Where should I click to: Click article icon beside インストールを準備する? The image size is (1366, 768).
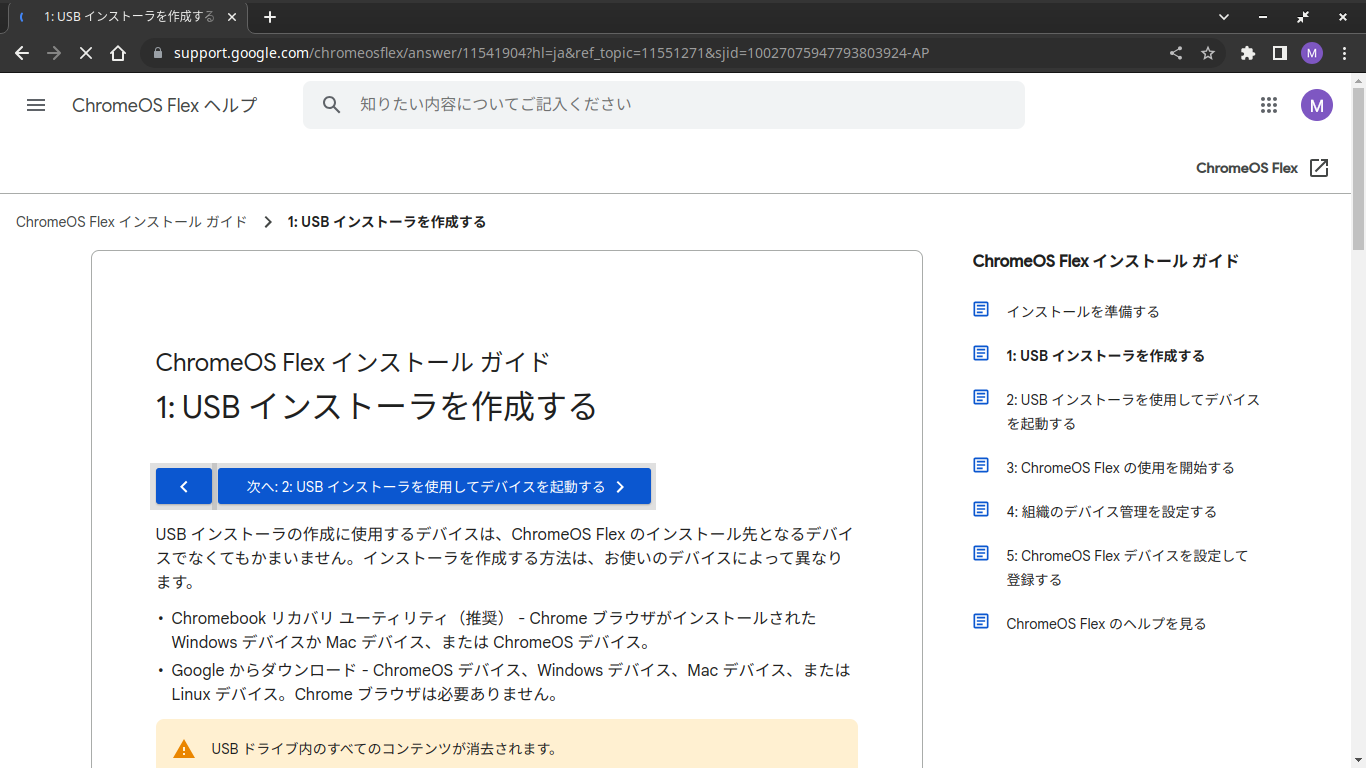tap(981, 310)
